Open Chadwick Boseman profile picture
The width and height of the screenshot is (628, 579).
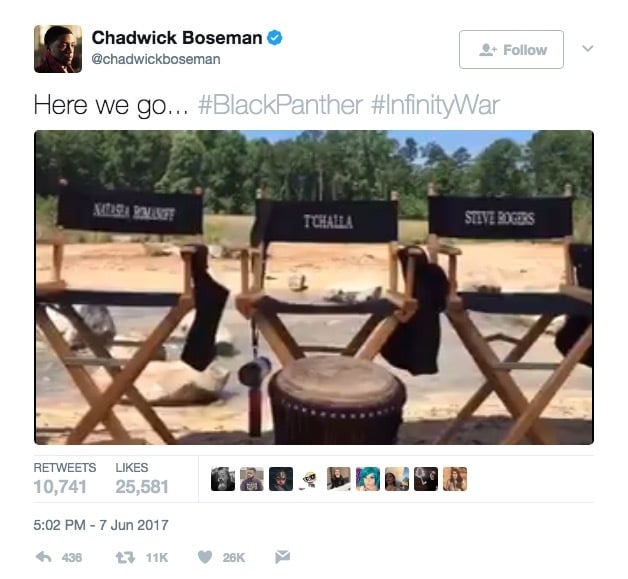(58, 49)
